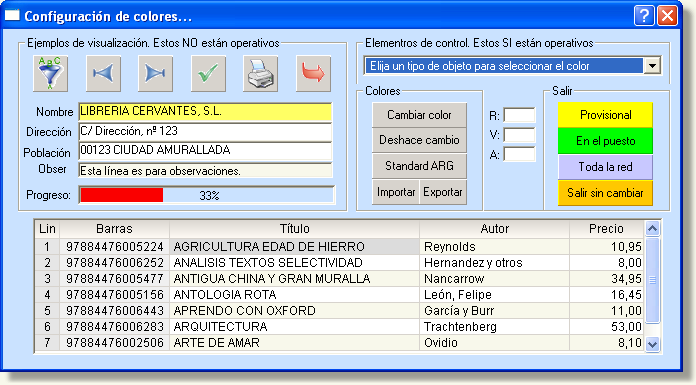This screenshot has height=385, width=696.
Task: Click the Autor column header
Action: pyautogui.click(x=494, y=229)
